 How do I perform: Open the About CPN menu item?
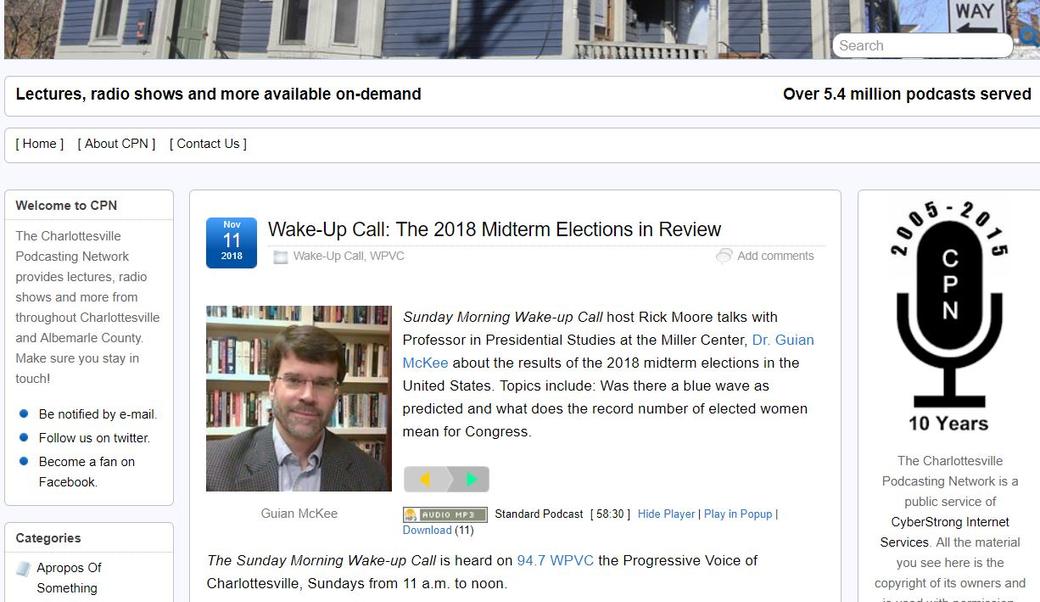pos(117,144)
